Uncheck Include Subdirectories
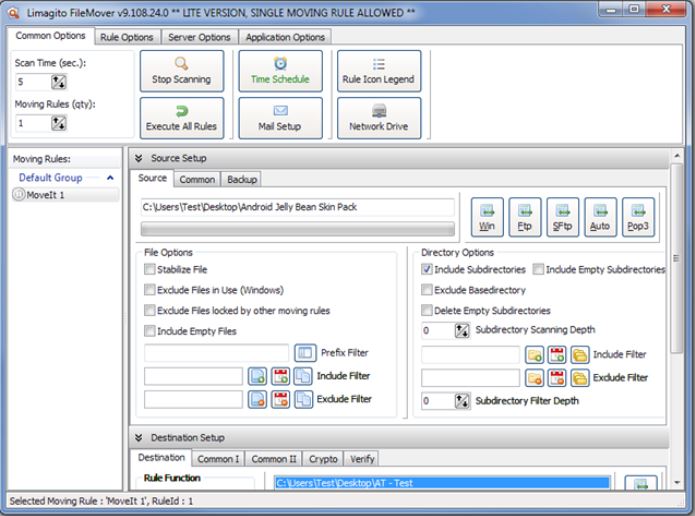This screenshot has height=516, width=695. pos(427,269)
